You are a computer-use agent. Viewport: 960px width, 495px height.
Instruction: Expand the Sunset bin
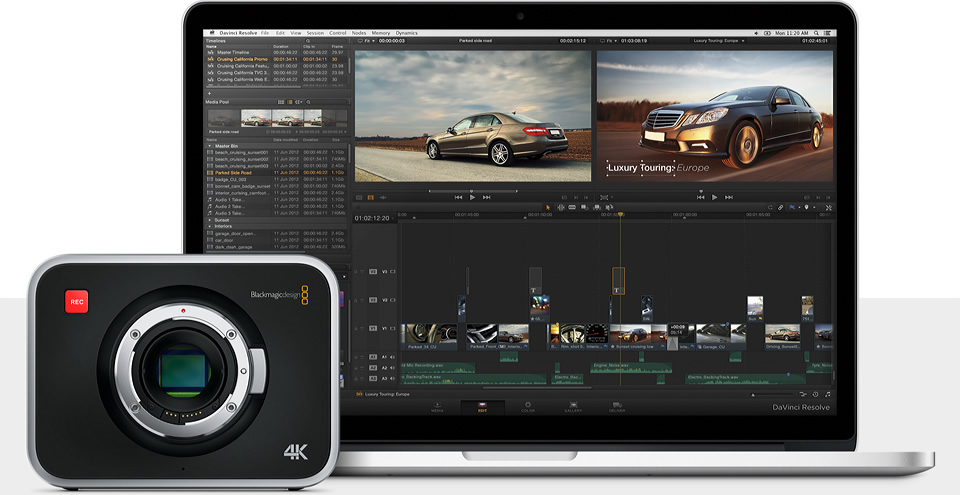click(210, 220)
